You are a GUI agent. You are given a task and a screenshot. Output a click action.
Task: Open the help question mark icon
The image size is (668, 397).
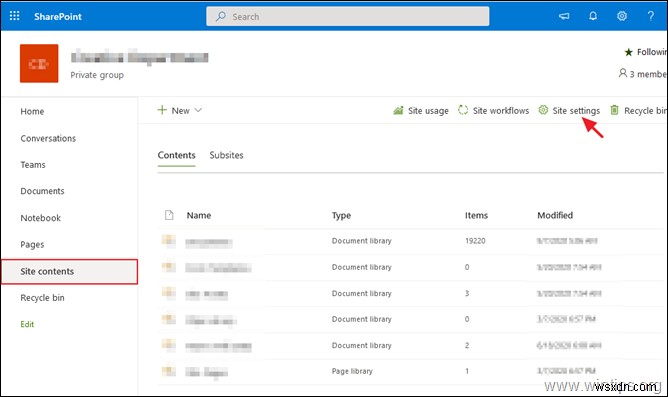(x=651, y=16)
